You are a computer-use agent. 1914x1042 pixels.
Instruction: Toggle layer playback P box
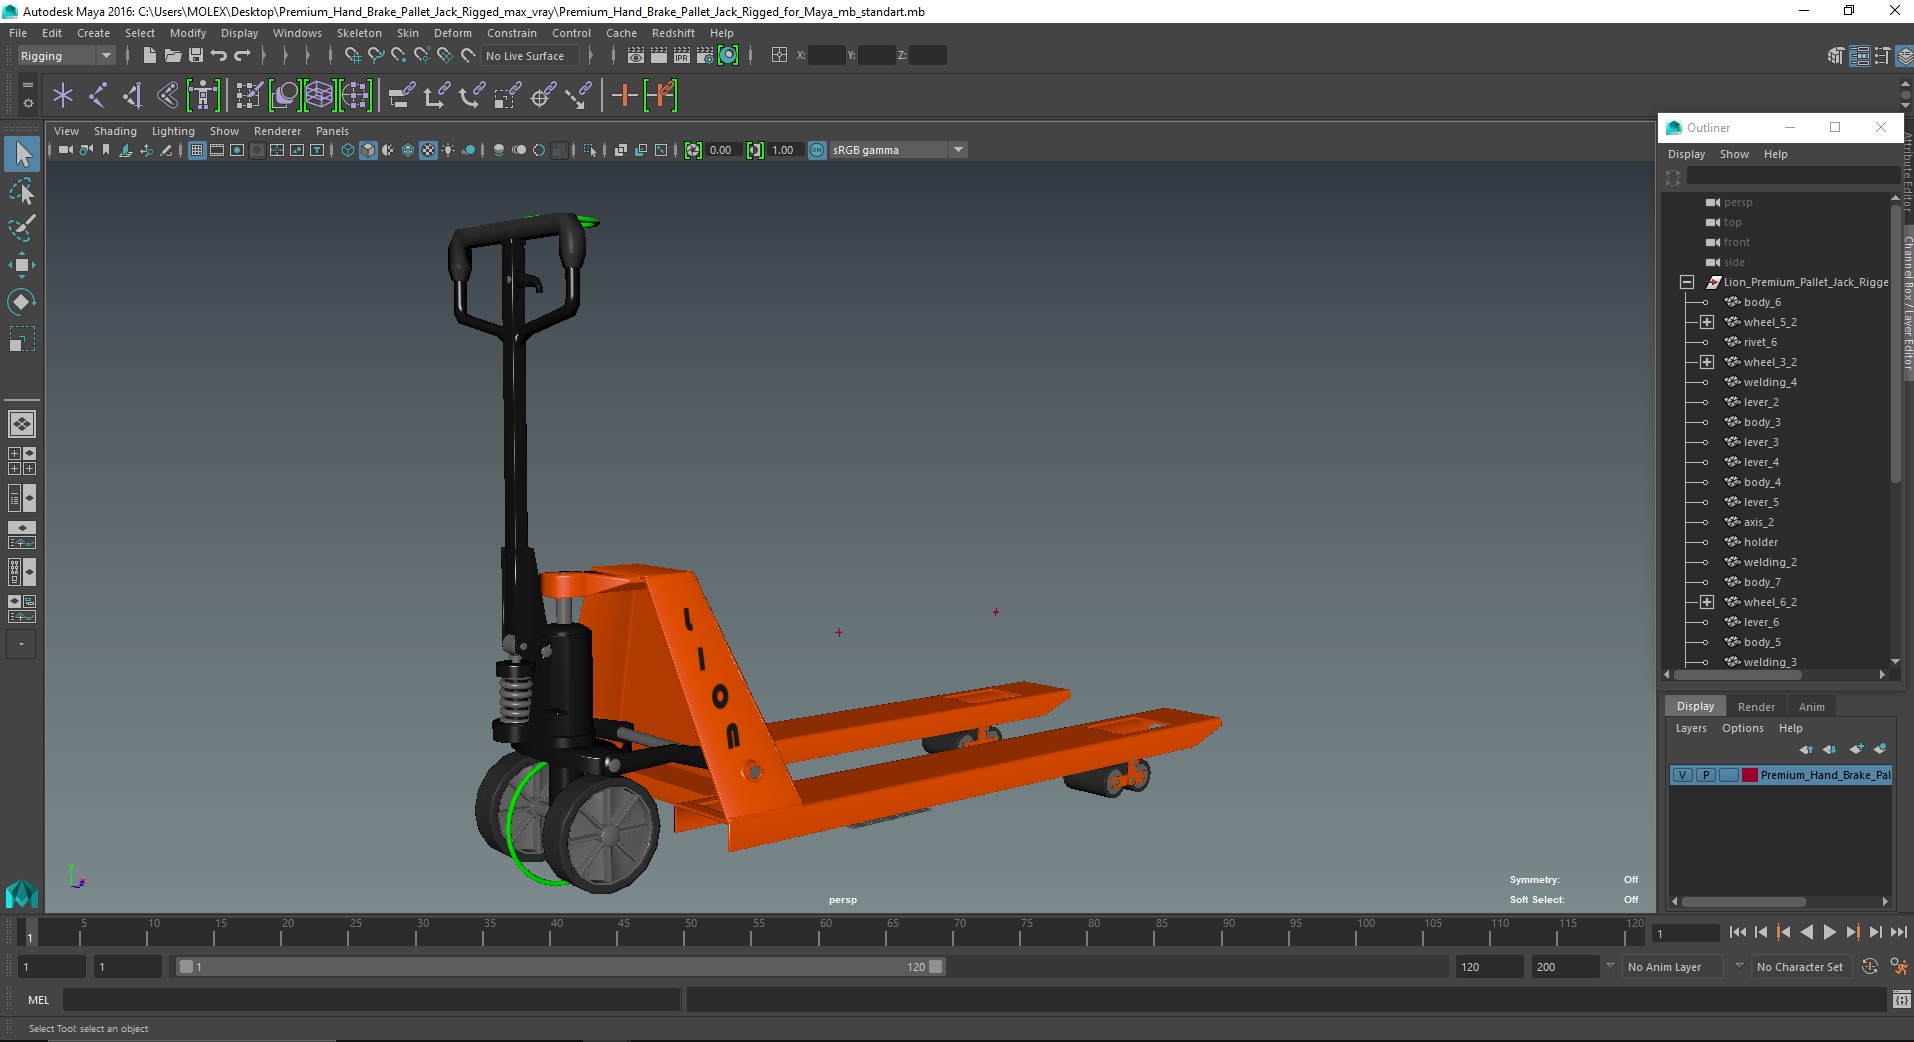pos(1706,775)
